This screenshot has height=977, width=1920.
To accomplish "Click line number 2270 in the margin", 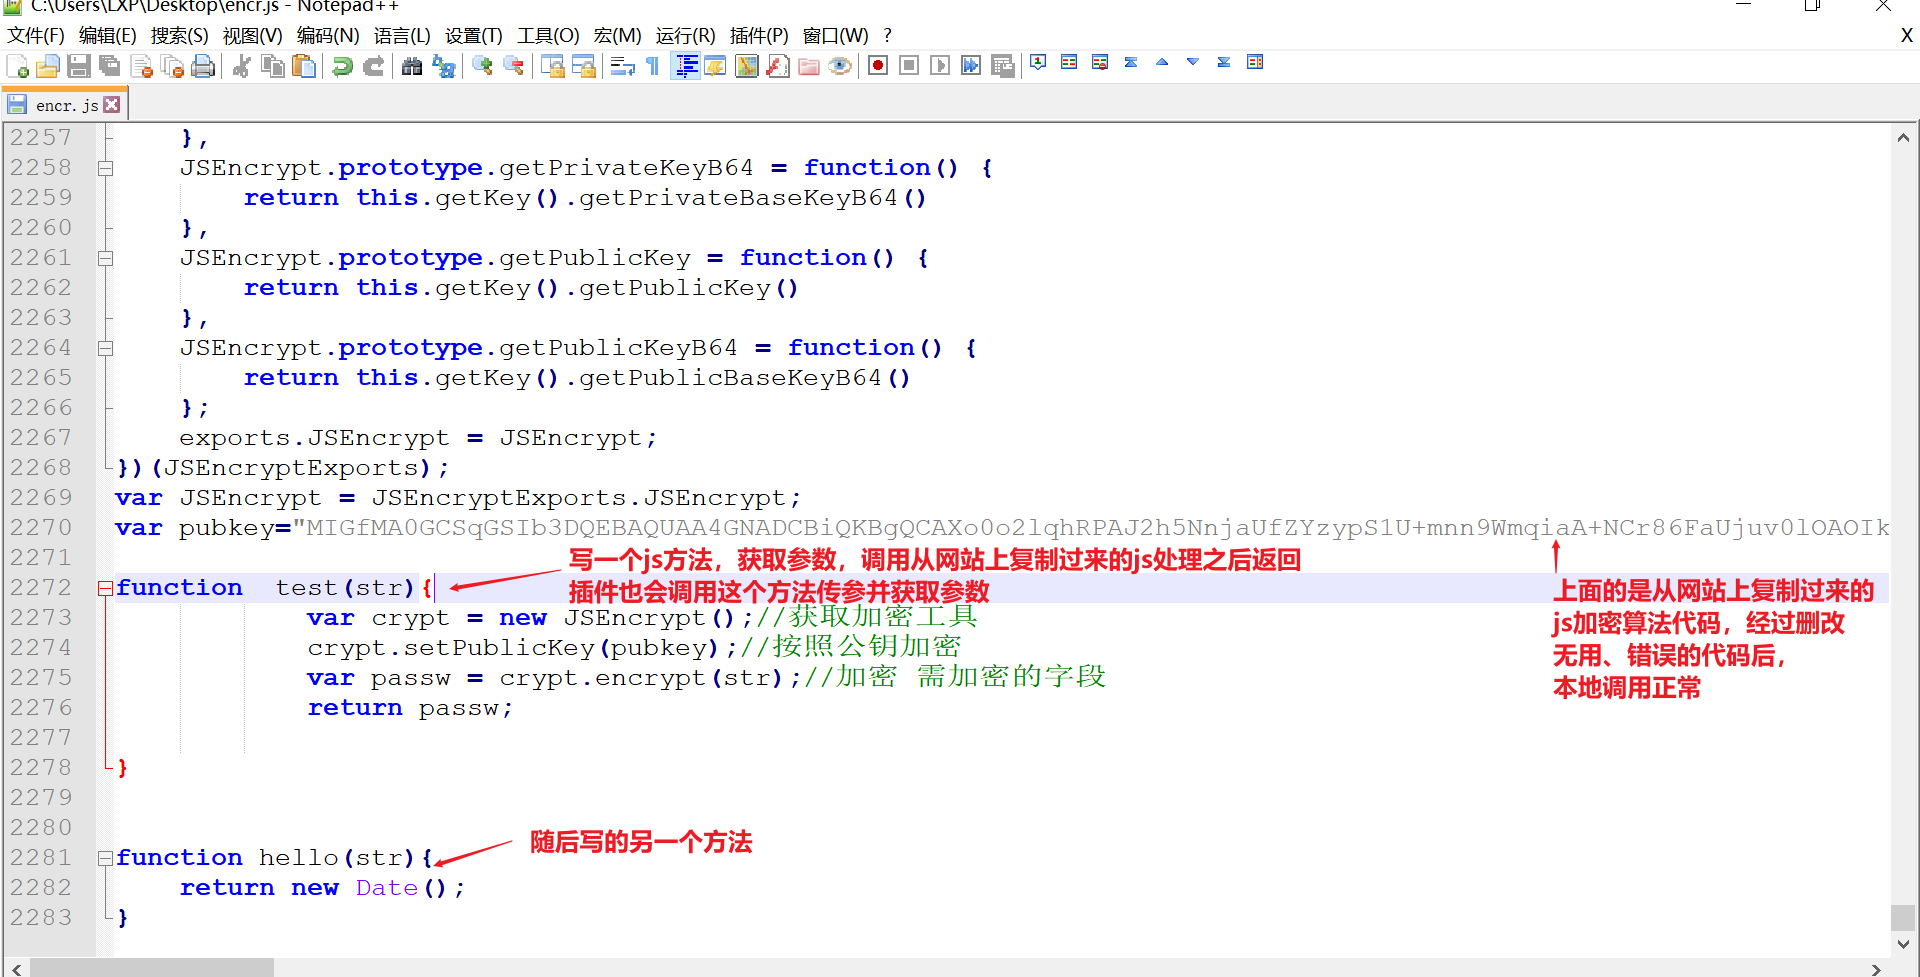I will pos(41,528).
